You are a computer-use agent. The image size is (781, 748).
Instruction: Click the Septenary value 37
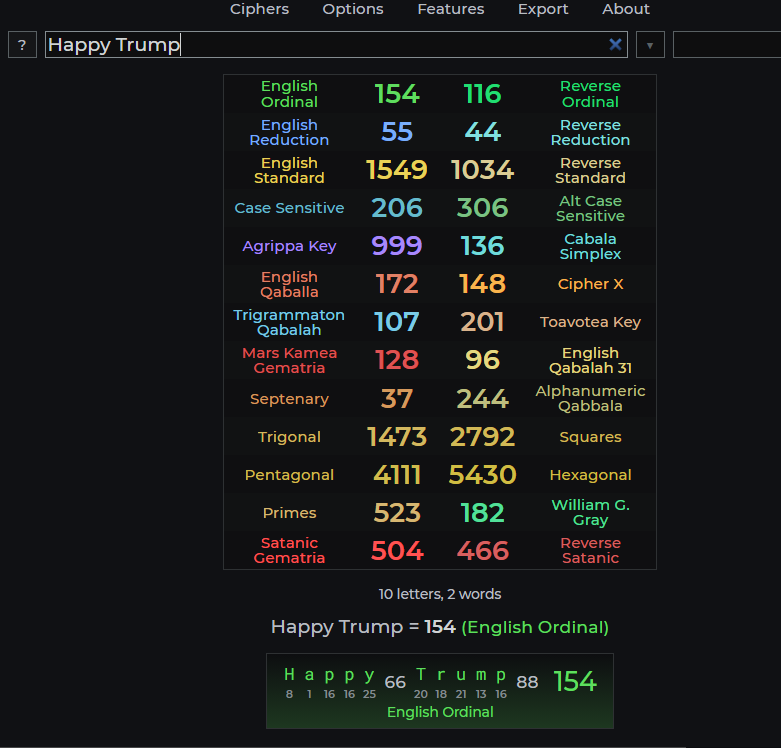[x=397, y=398]
